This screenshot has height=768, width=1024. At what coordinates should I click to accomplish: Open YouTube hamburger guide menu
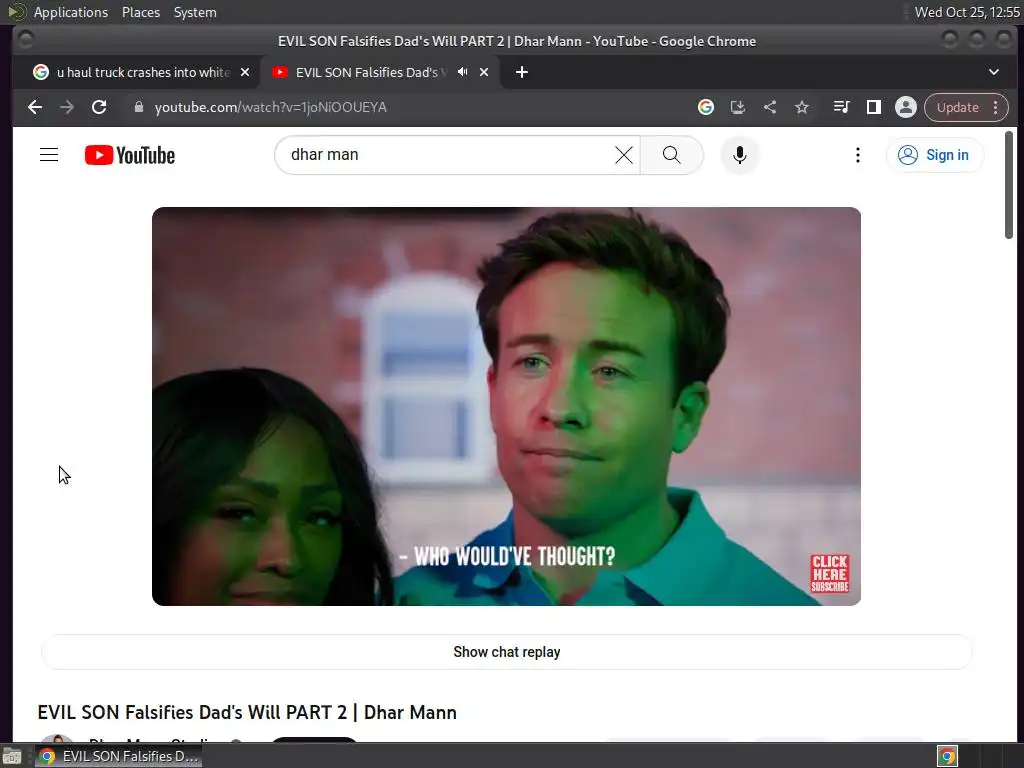49,155
